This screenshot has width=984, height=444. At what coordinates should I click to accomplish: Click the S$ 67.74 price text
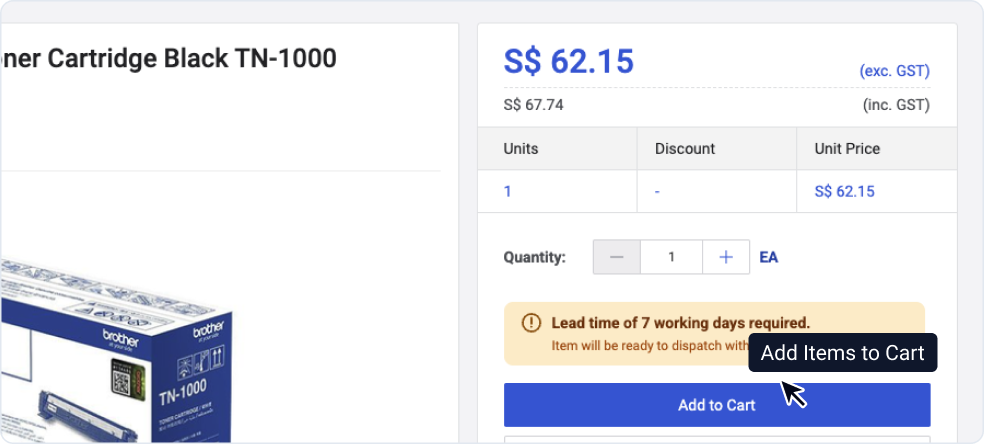coord(533,105)
